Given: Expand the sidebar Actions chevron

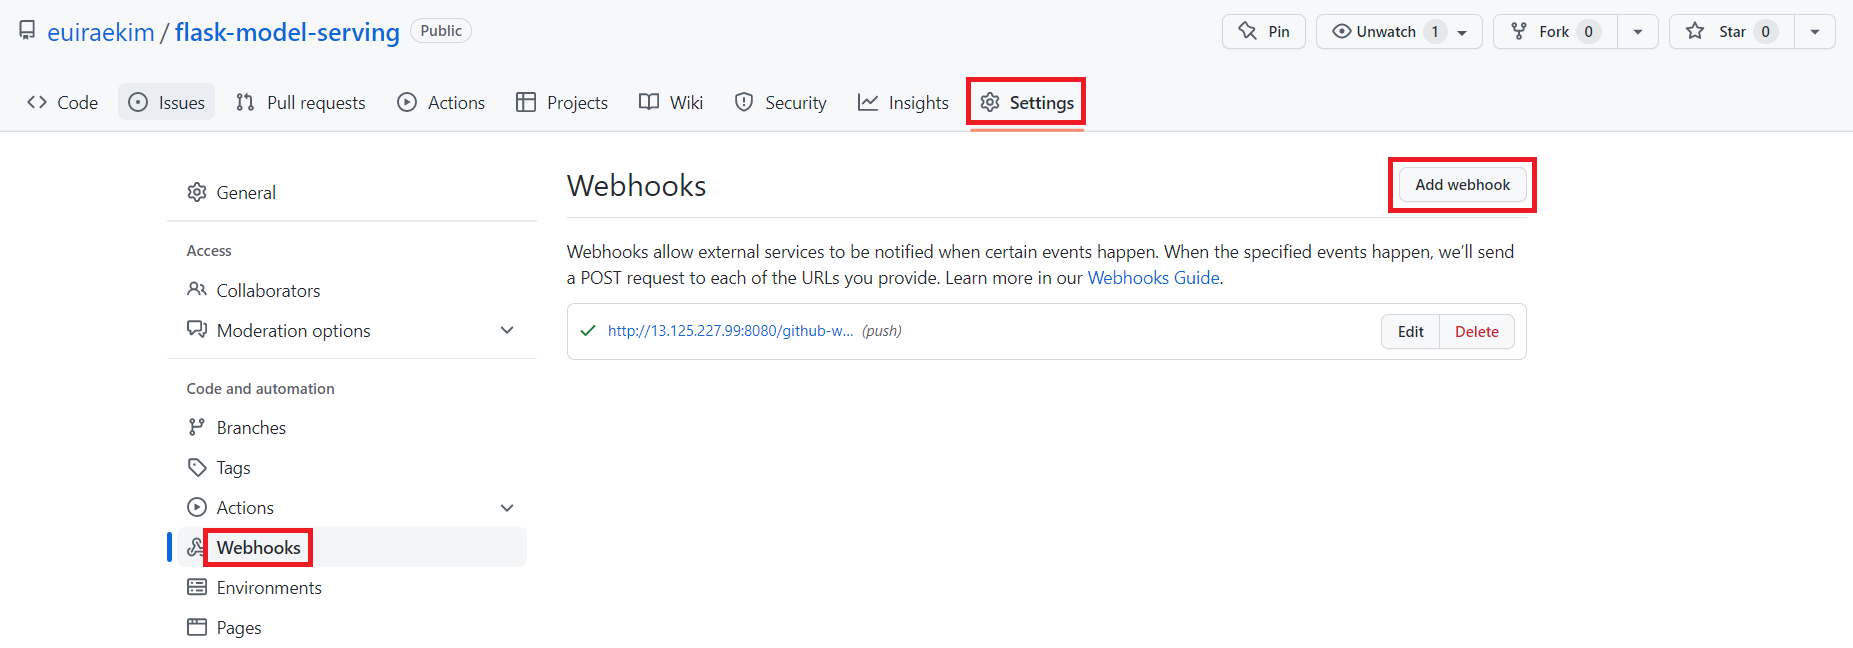Looking at the screenshot, I should tap(507, 507).
